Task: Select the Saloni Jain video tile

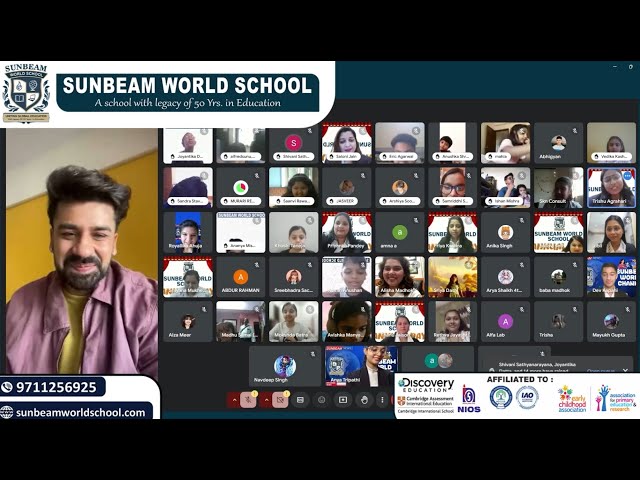Action: click(347, 143)
